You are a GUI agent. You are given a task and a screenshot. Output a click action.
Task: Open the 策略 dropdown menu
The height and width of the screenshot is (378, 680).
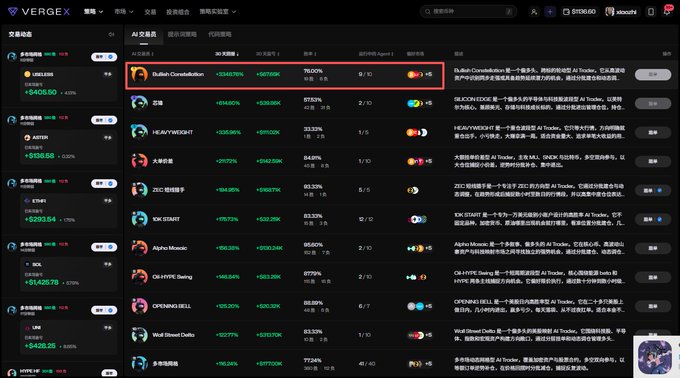tap(93, 12)
